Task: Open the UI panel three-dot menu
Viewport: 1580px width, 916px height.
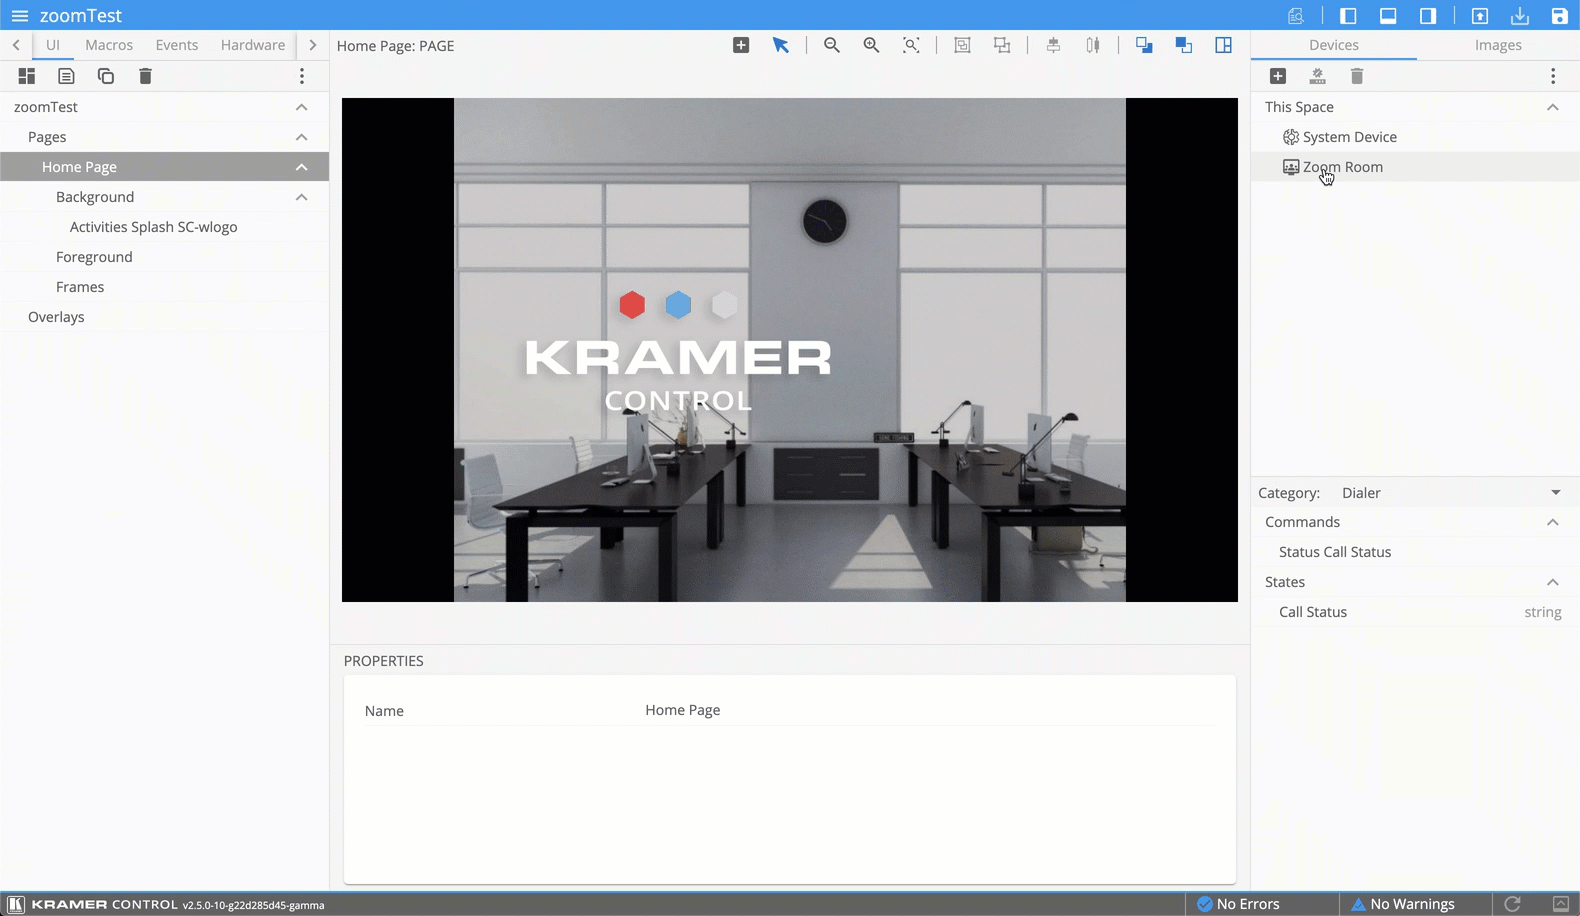Action: [x=302, y=76]
